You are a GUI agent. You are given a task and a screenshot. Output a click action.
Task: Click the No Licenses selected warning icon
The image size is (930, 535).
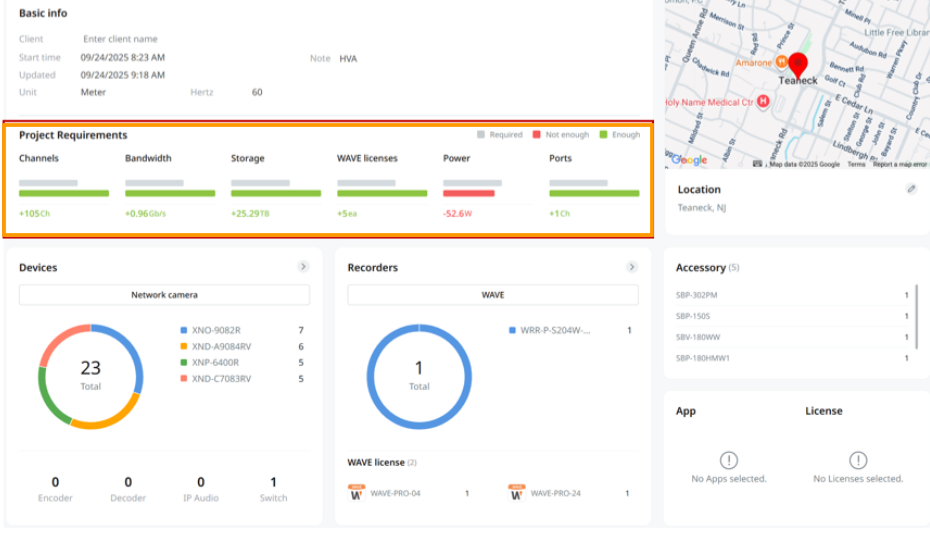click(858, 460)
